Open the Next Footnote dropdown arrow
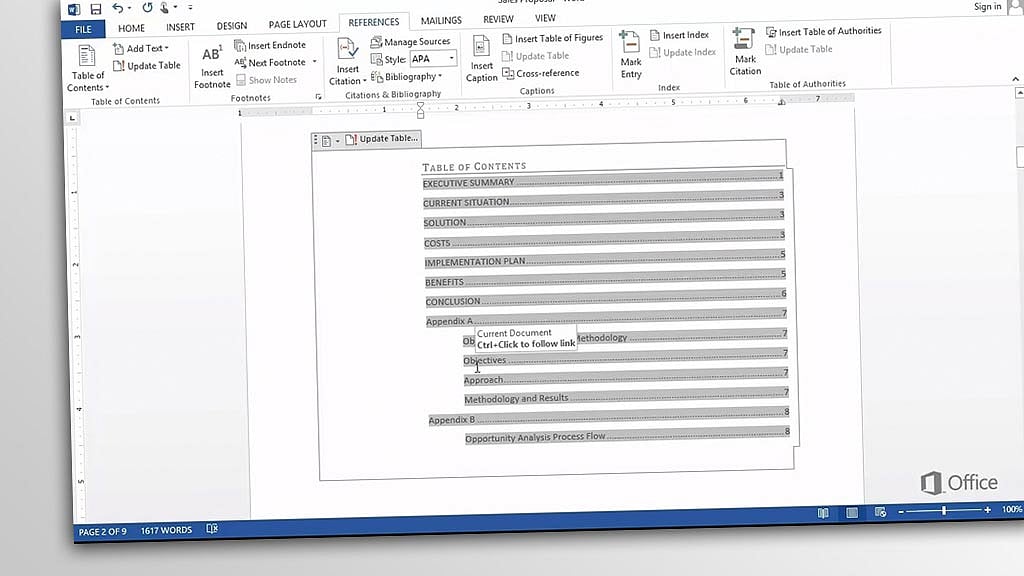Image resolution: width=1024 pixels, height=576 pixels. [315, 62]
